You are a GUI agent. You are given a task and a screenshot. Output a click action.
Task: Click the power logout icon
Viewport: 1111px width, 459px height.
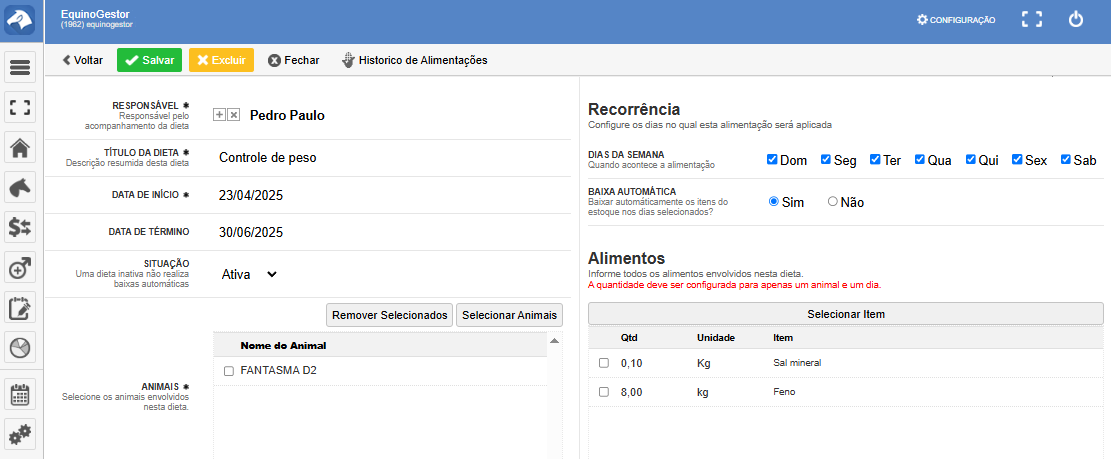pos(1076,19)
